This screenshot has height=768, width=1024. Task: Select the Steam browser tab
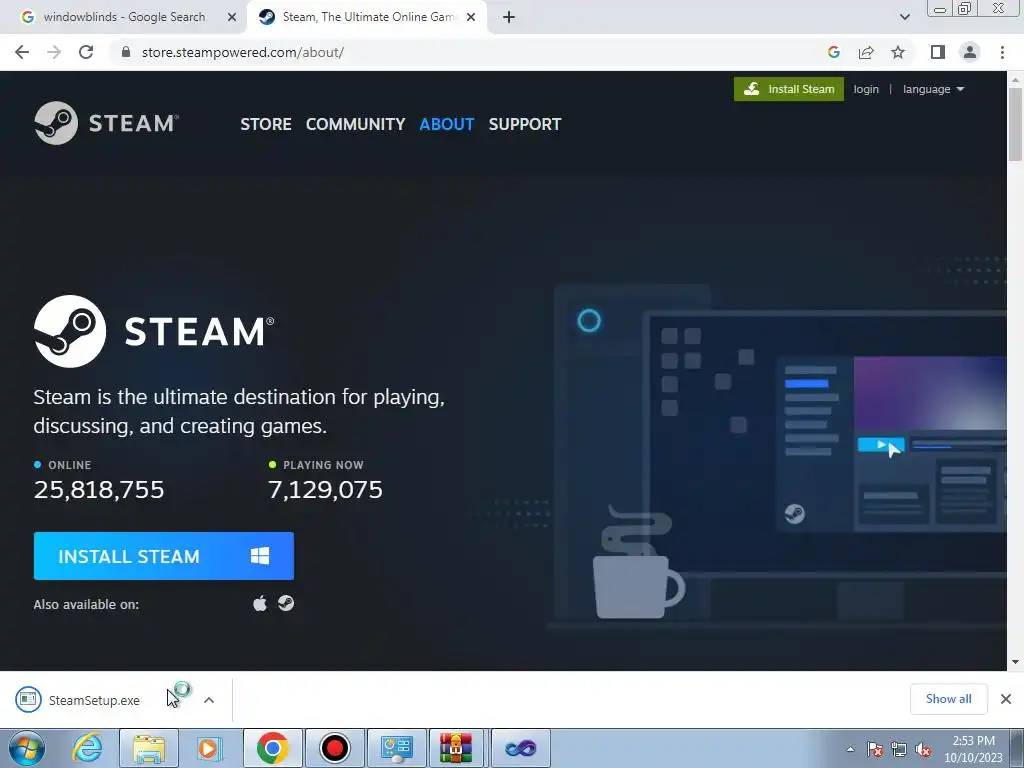pyautogui.click(x=367, y=18)
